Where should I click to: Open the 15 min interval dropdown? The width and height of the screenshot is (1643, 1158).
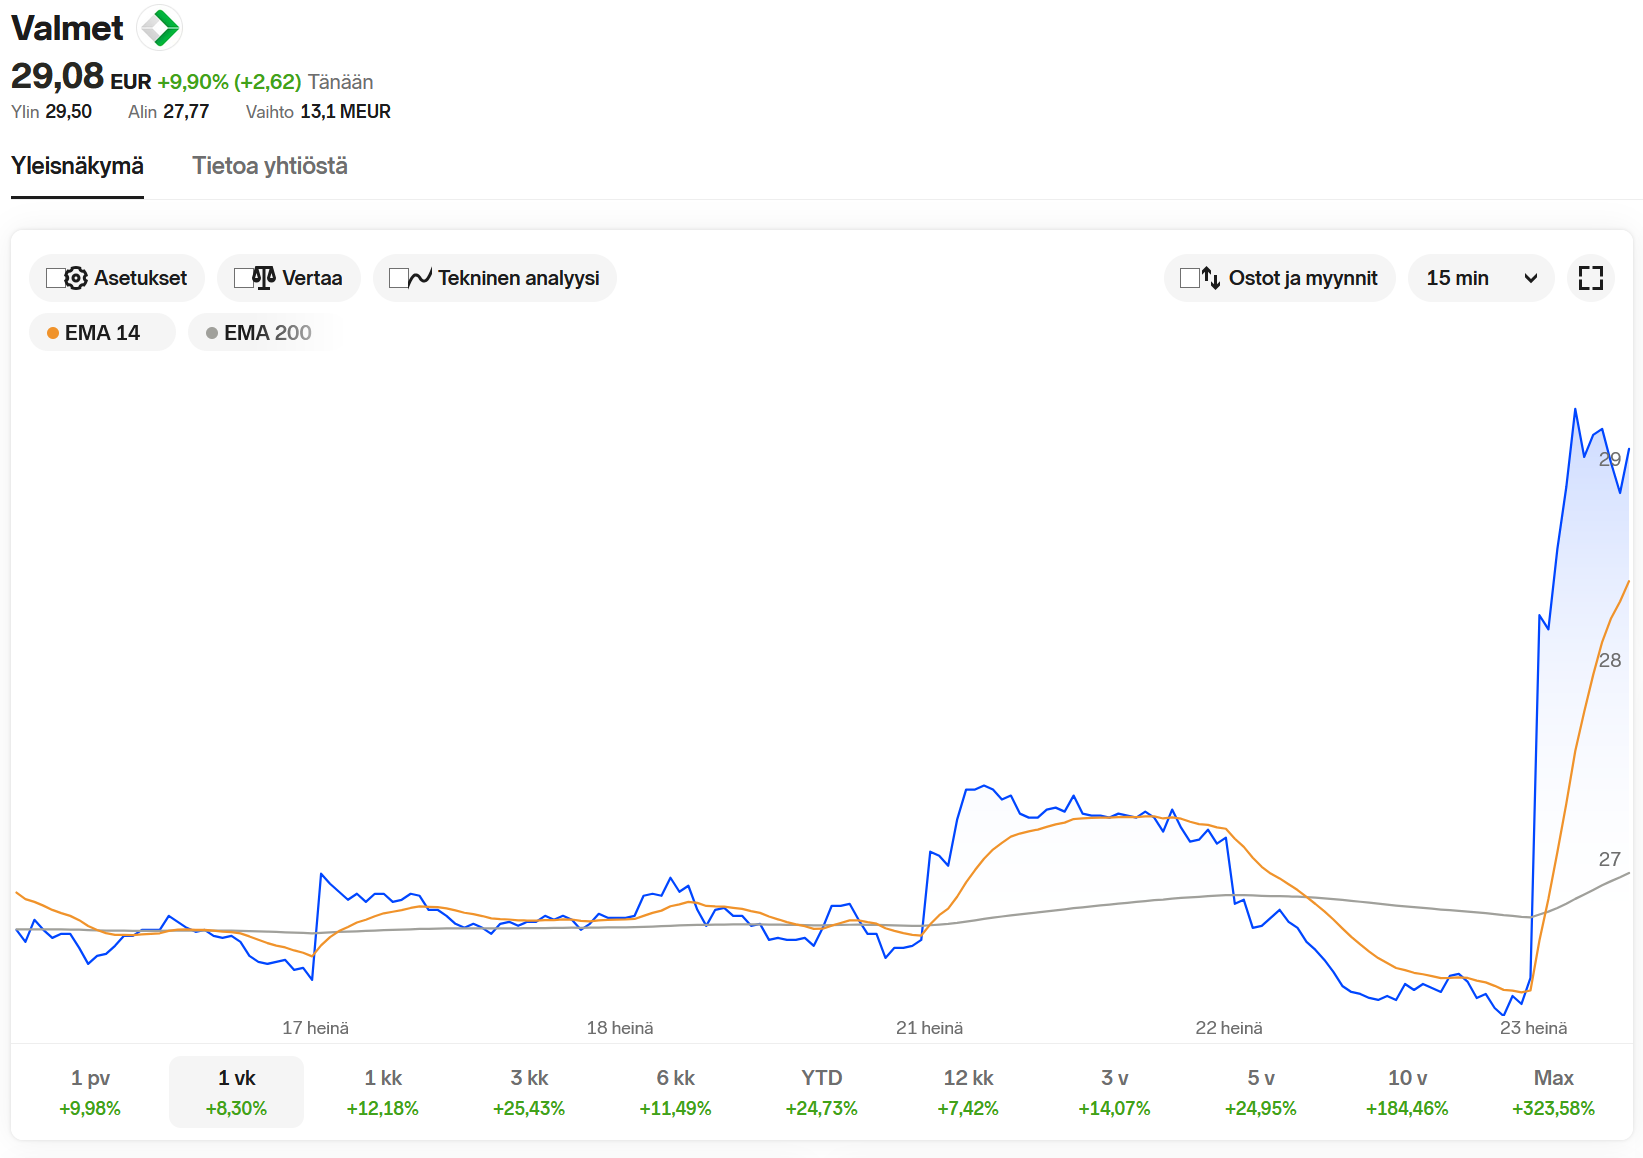coord(1480,278)
